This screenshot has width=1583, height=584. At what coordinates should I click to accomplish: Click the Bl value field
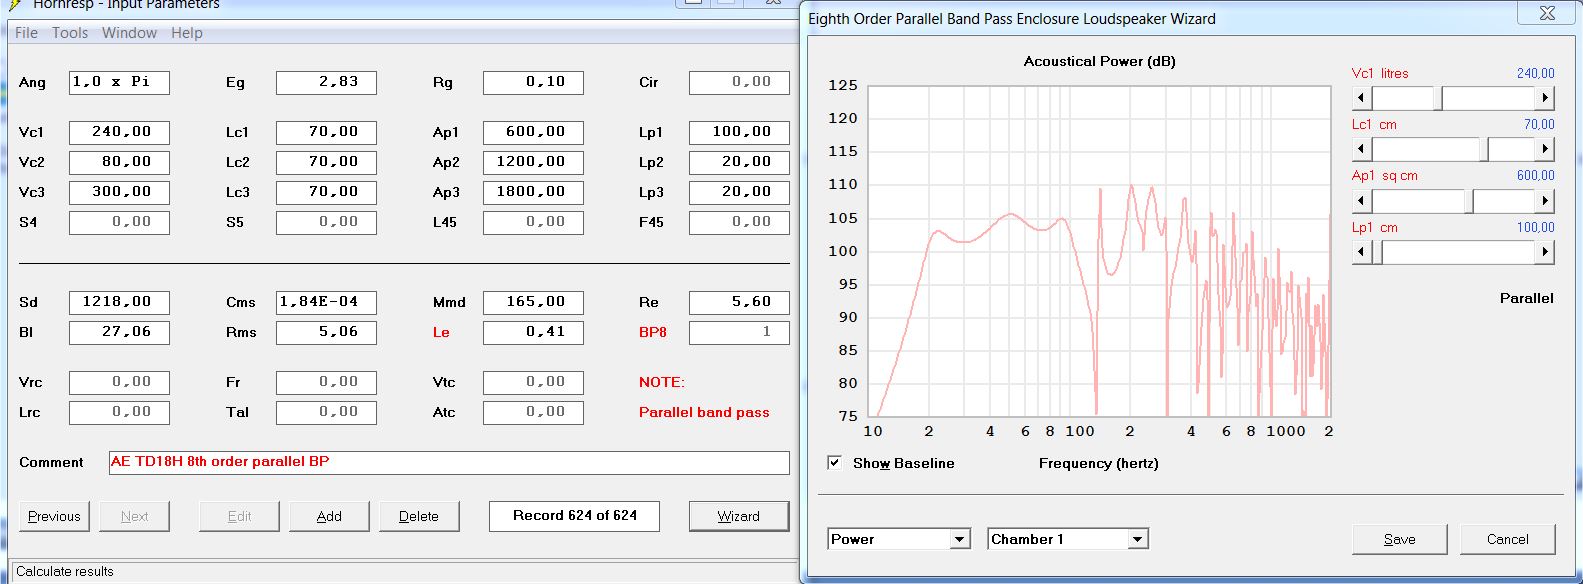point(119,332)
